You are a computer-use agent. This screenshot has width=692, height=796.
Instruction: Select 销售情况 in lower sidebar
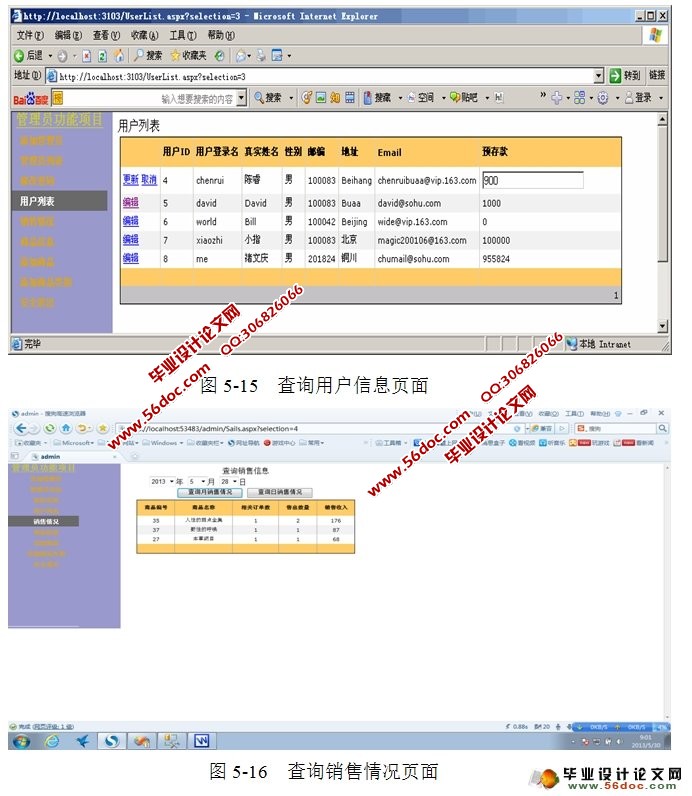coord(44,521)
